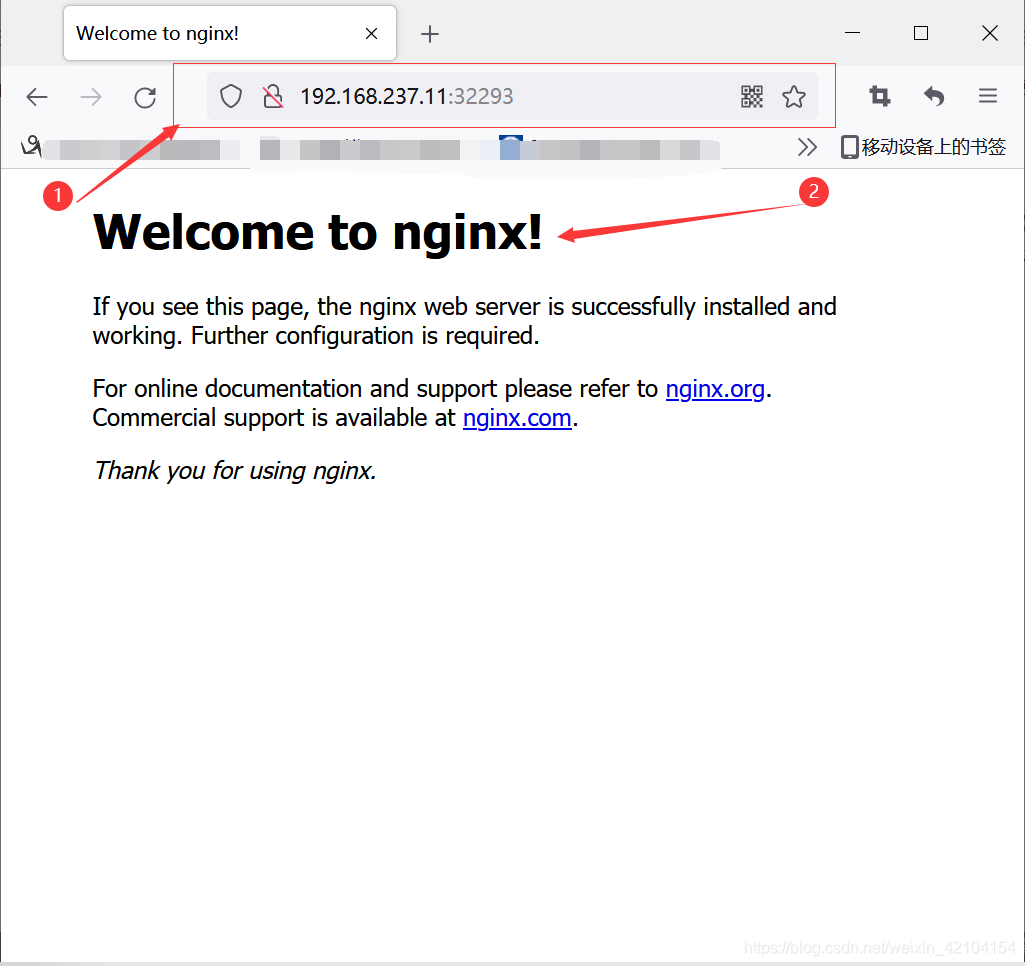Go back to the previous page
The height and width of the screenshot is (966, 1025).
click(37, 97)
